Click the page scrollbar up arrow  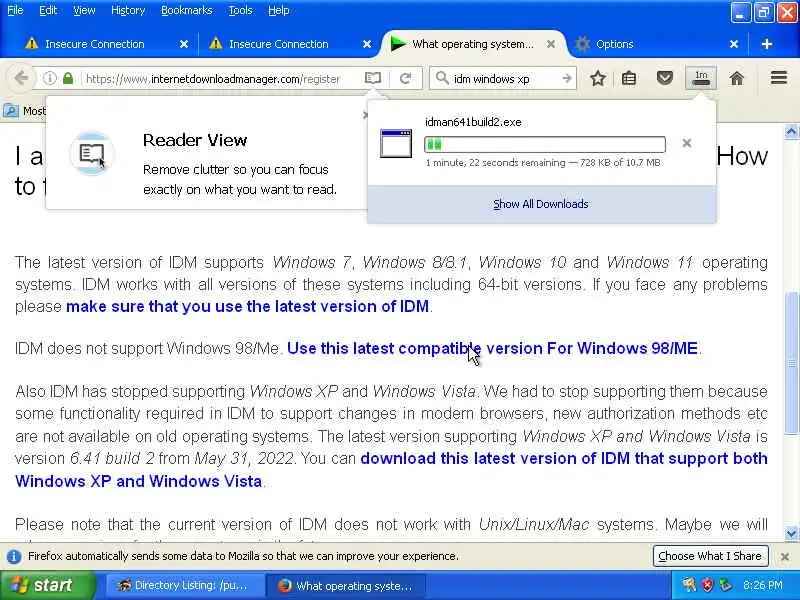click(791, 132)
